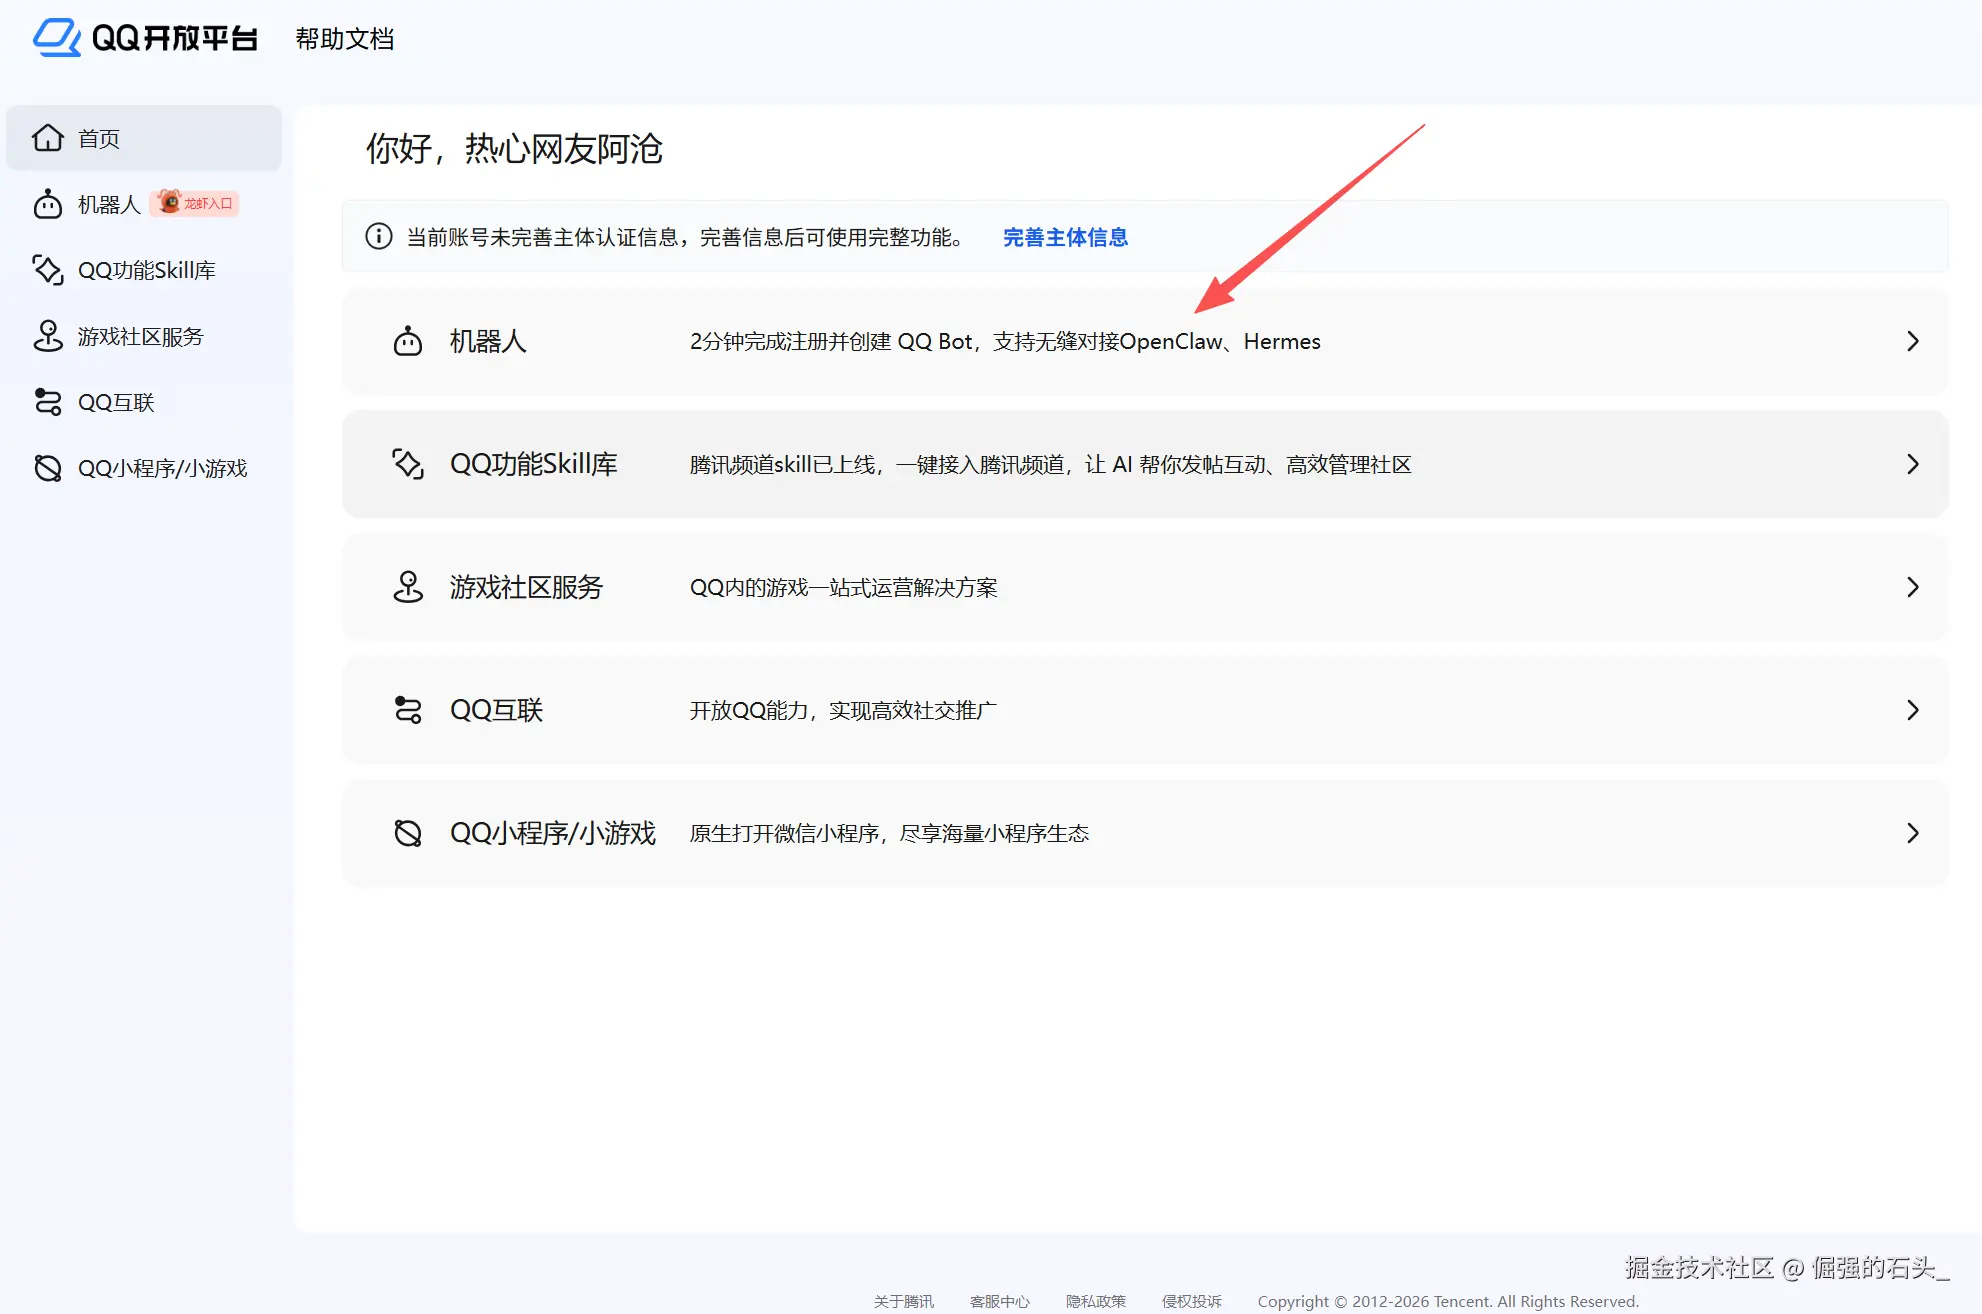Viewport: 1982px width, 1314px height.
Task: Select QQ互联 in the left sidebar
Action: click(x=116, y=402)
